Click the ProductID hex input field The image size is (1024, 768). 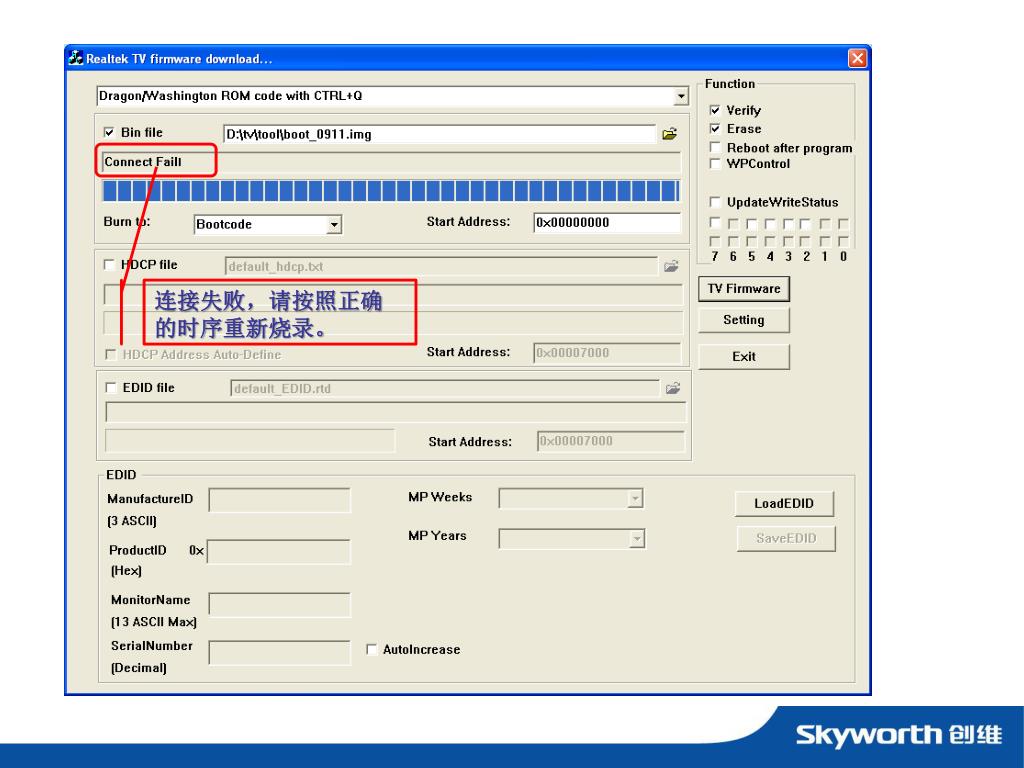coord(279,552)
